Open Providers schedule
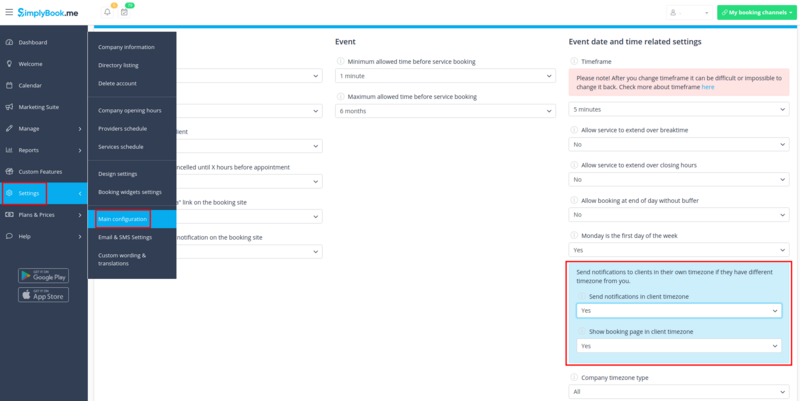 click(x=122, y=129)
